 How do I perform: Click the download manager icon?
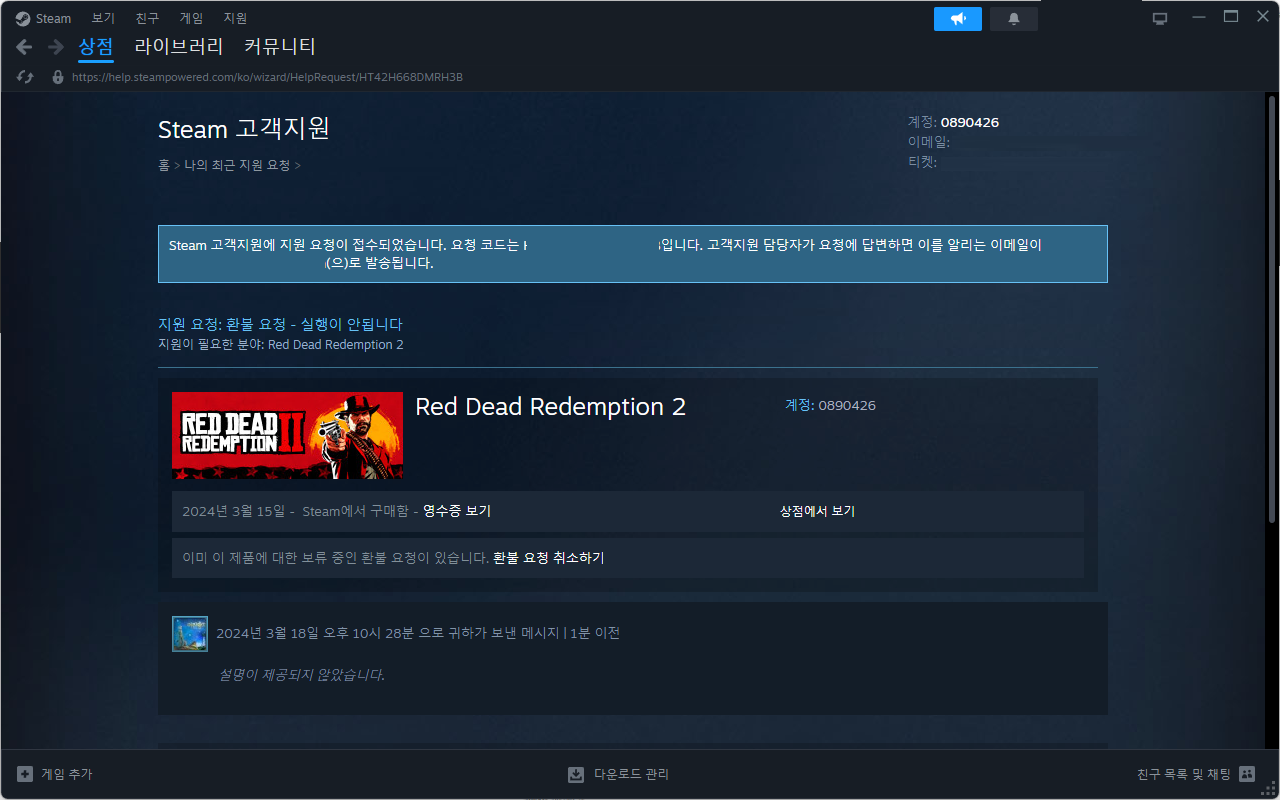576,774
